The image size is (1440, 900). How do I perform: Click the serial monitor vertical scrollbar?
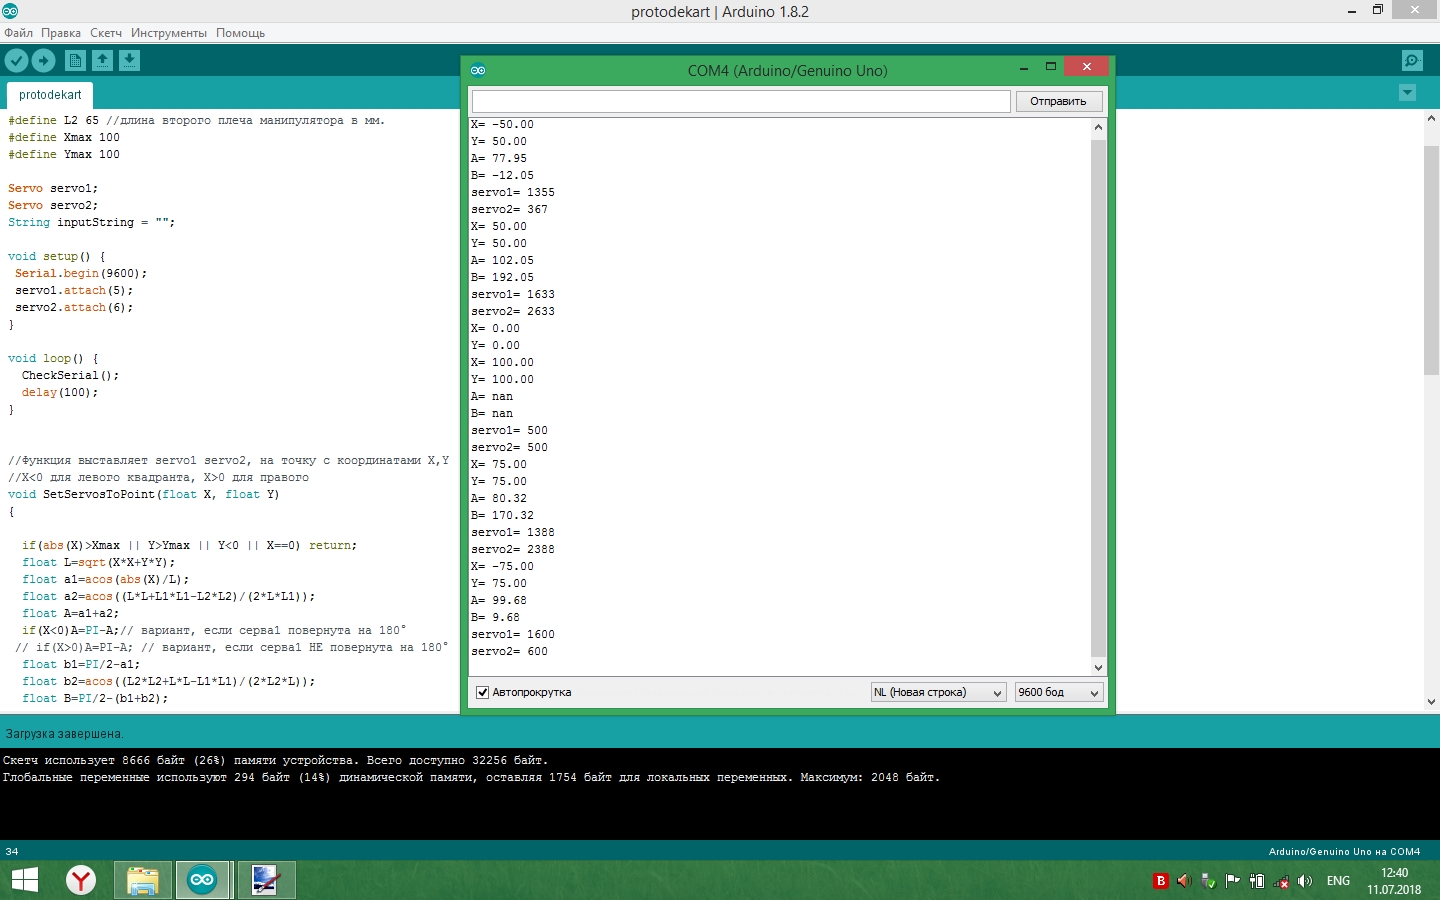pyautogui.click(x=1098, y=400)
